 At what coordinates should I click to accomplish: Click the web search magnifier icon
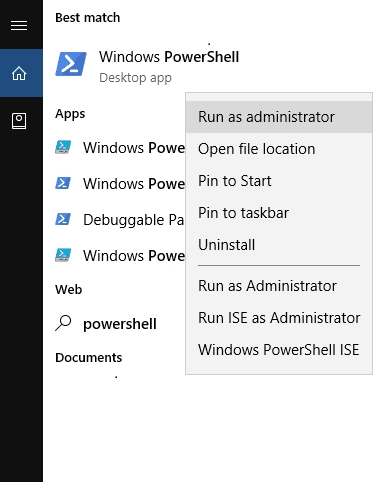point(63,323)
